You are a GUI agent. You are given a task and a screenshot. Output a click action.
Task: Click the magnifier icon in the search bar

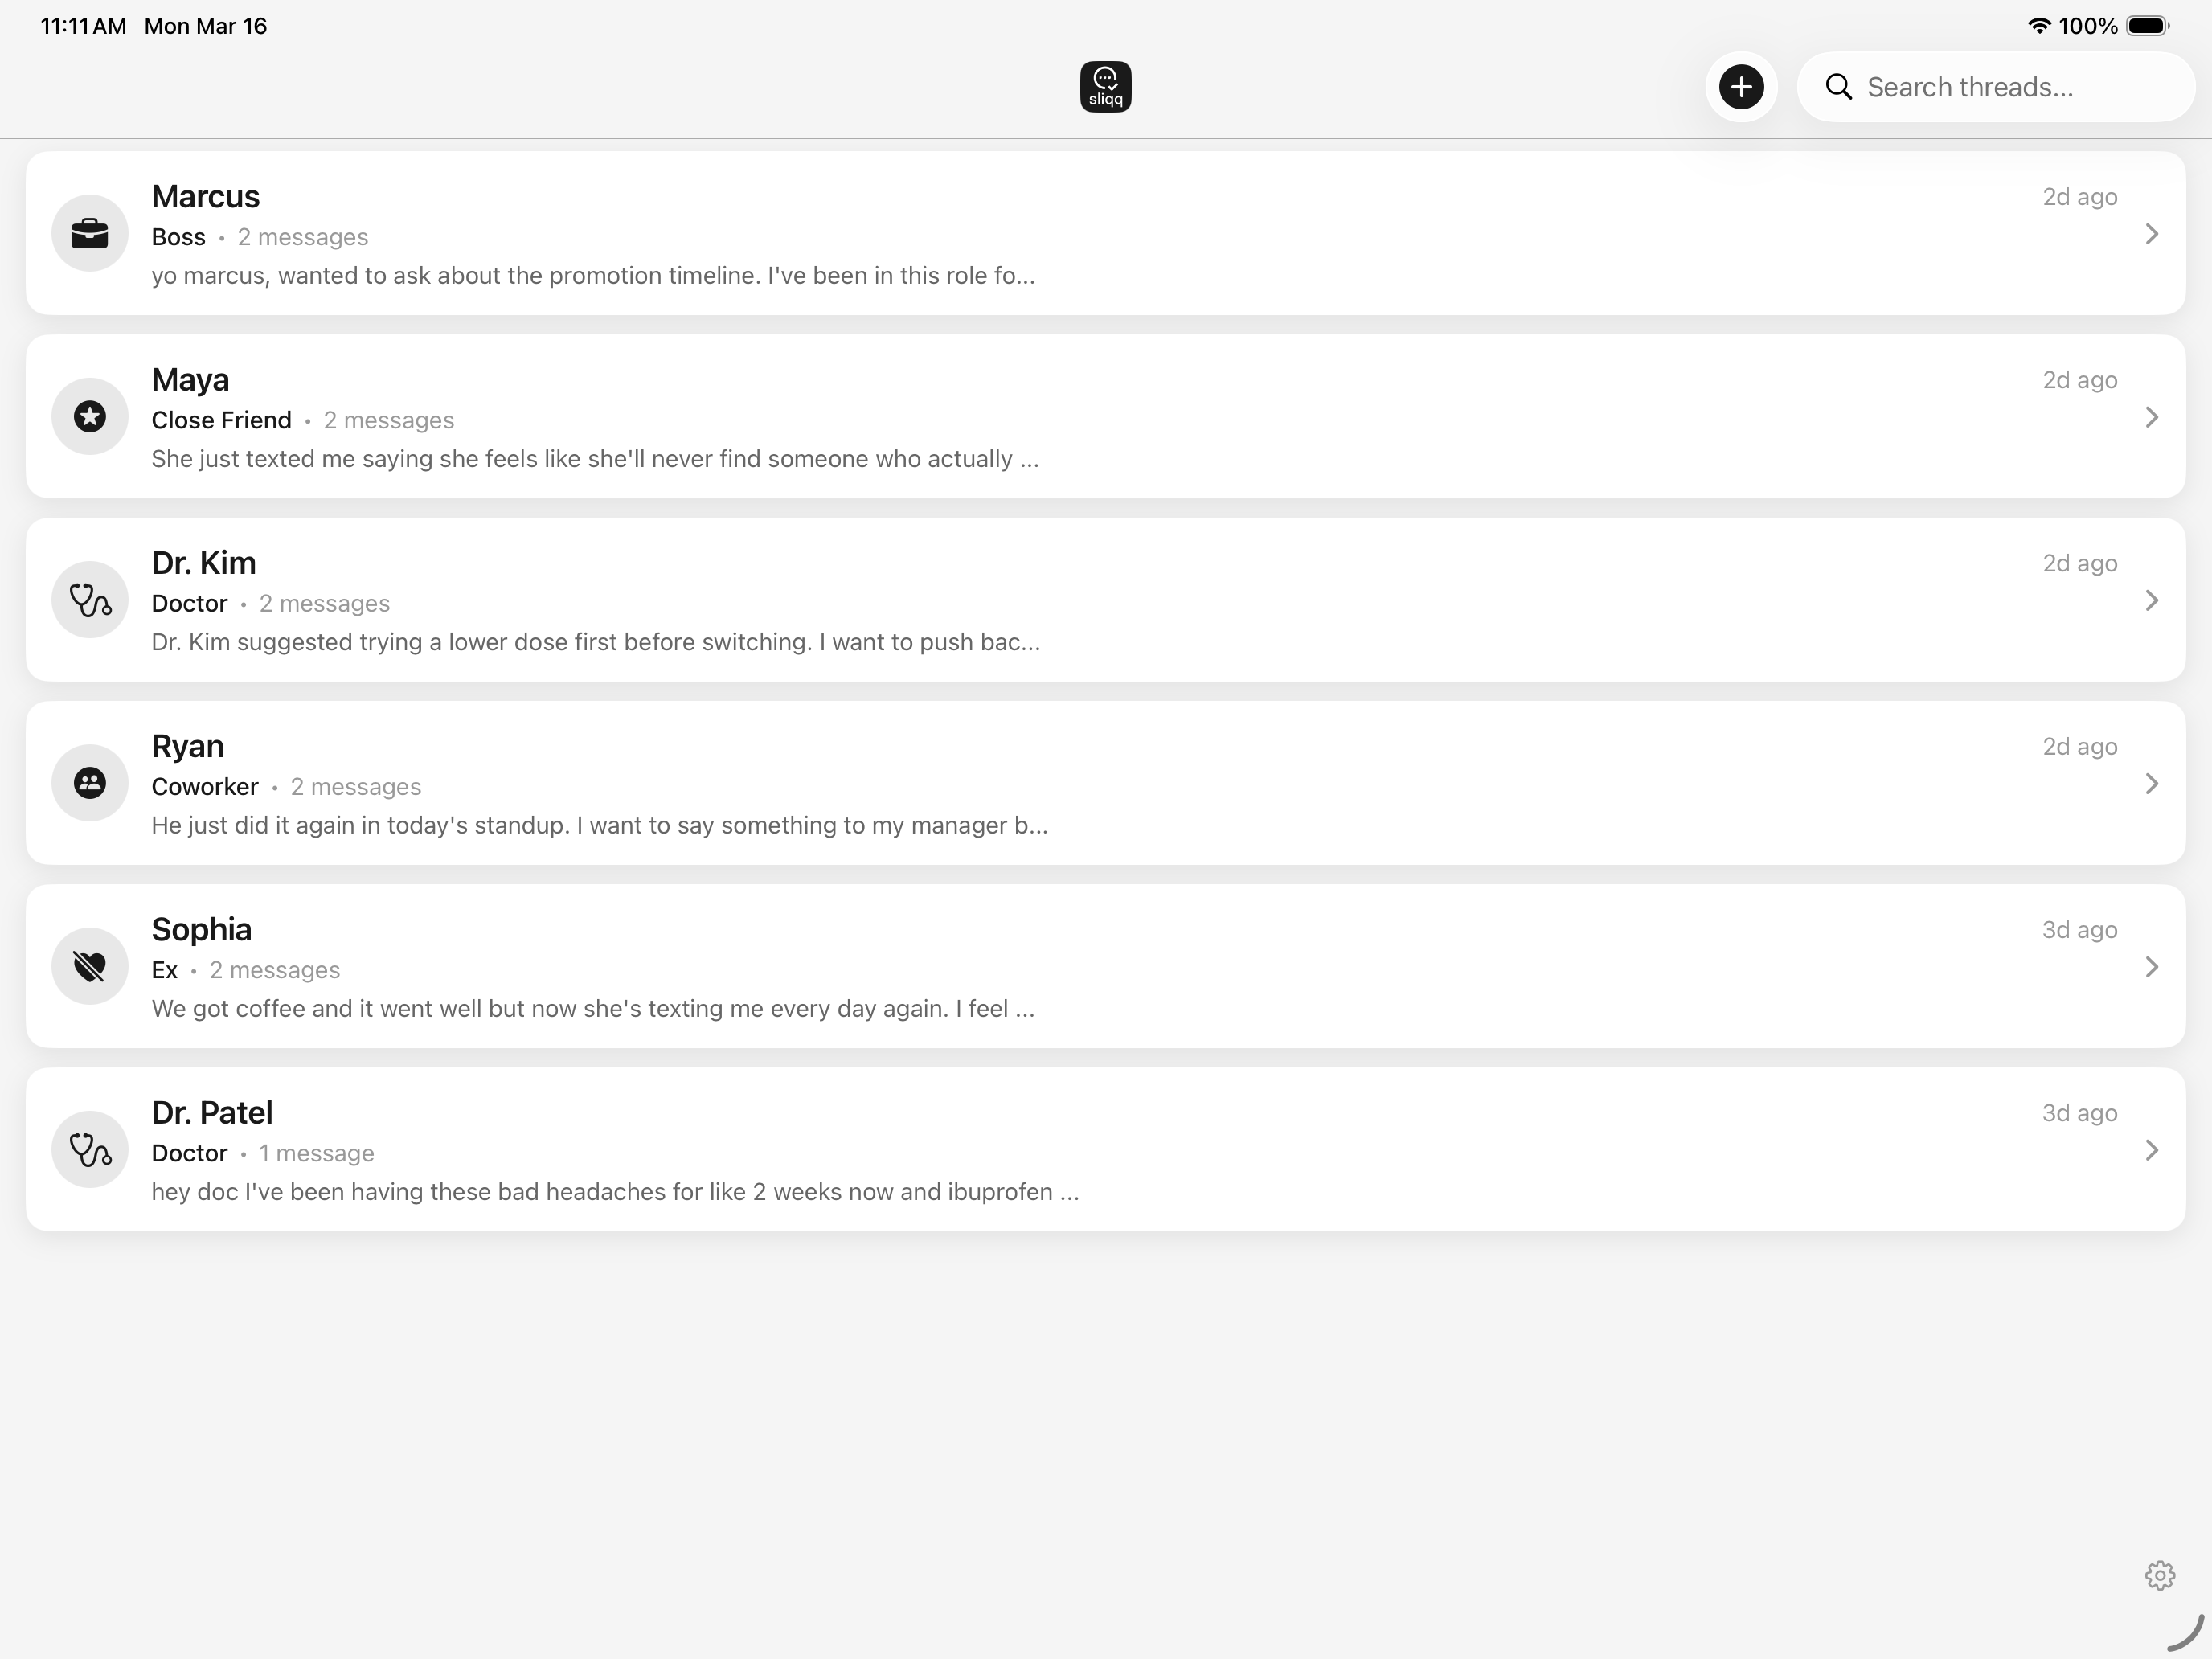click(x=1838, y=87)
